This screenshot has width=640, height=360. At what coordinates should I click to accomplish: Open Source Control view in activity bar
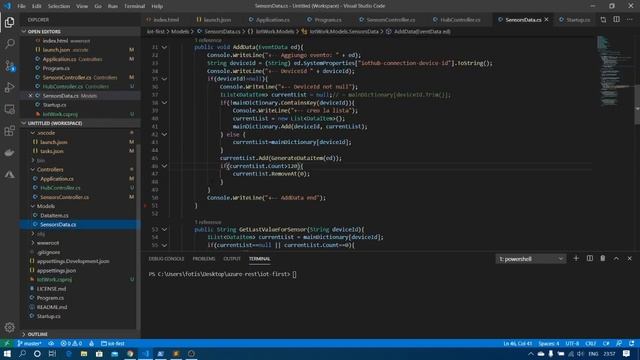9,66
